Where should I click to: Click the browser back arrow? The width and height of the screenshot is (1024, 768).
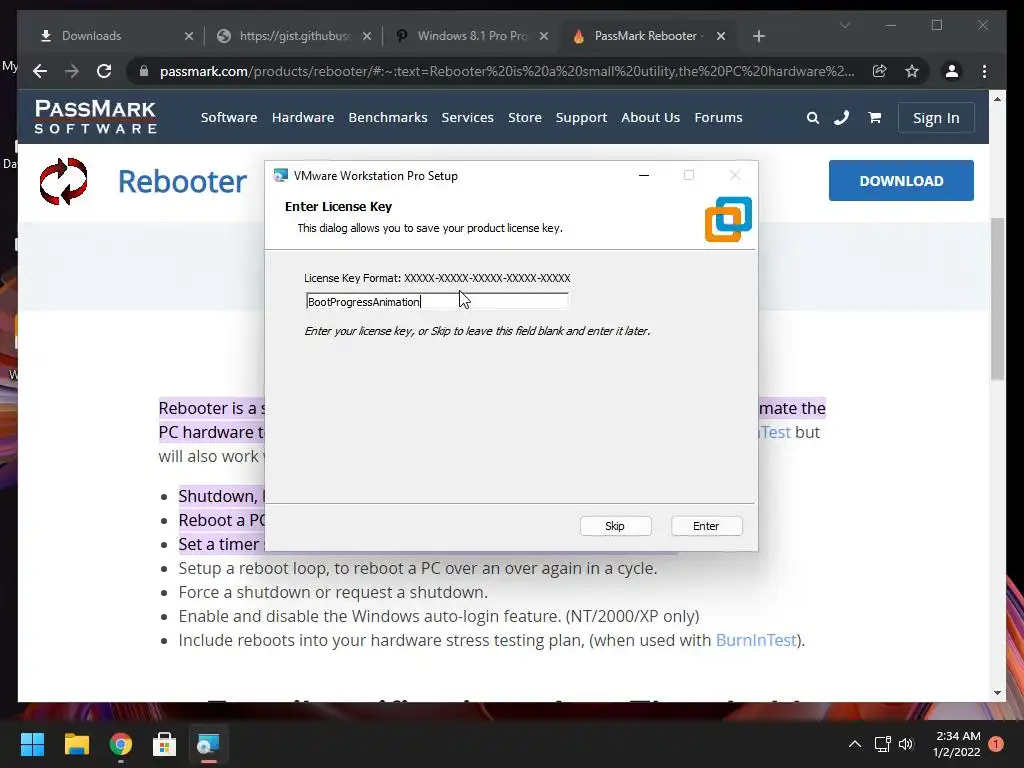click(x=40, y=71)
